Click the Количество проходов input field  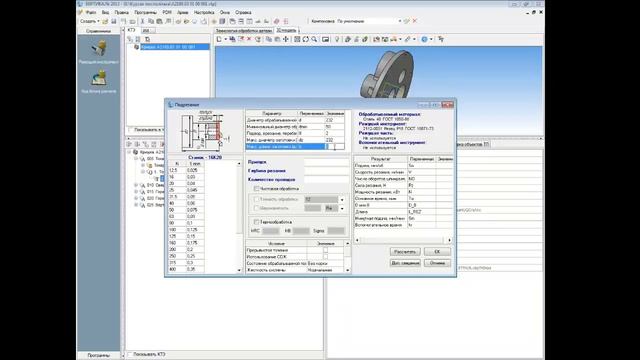coord(327,179)
